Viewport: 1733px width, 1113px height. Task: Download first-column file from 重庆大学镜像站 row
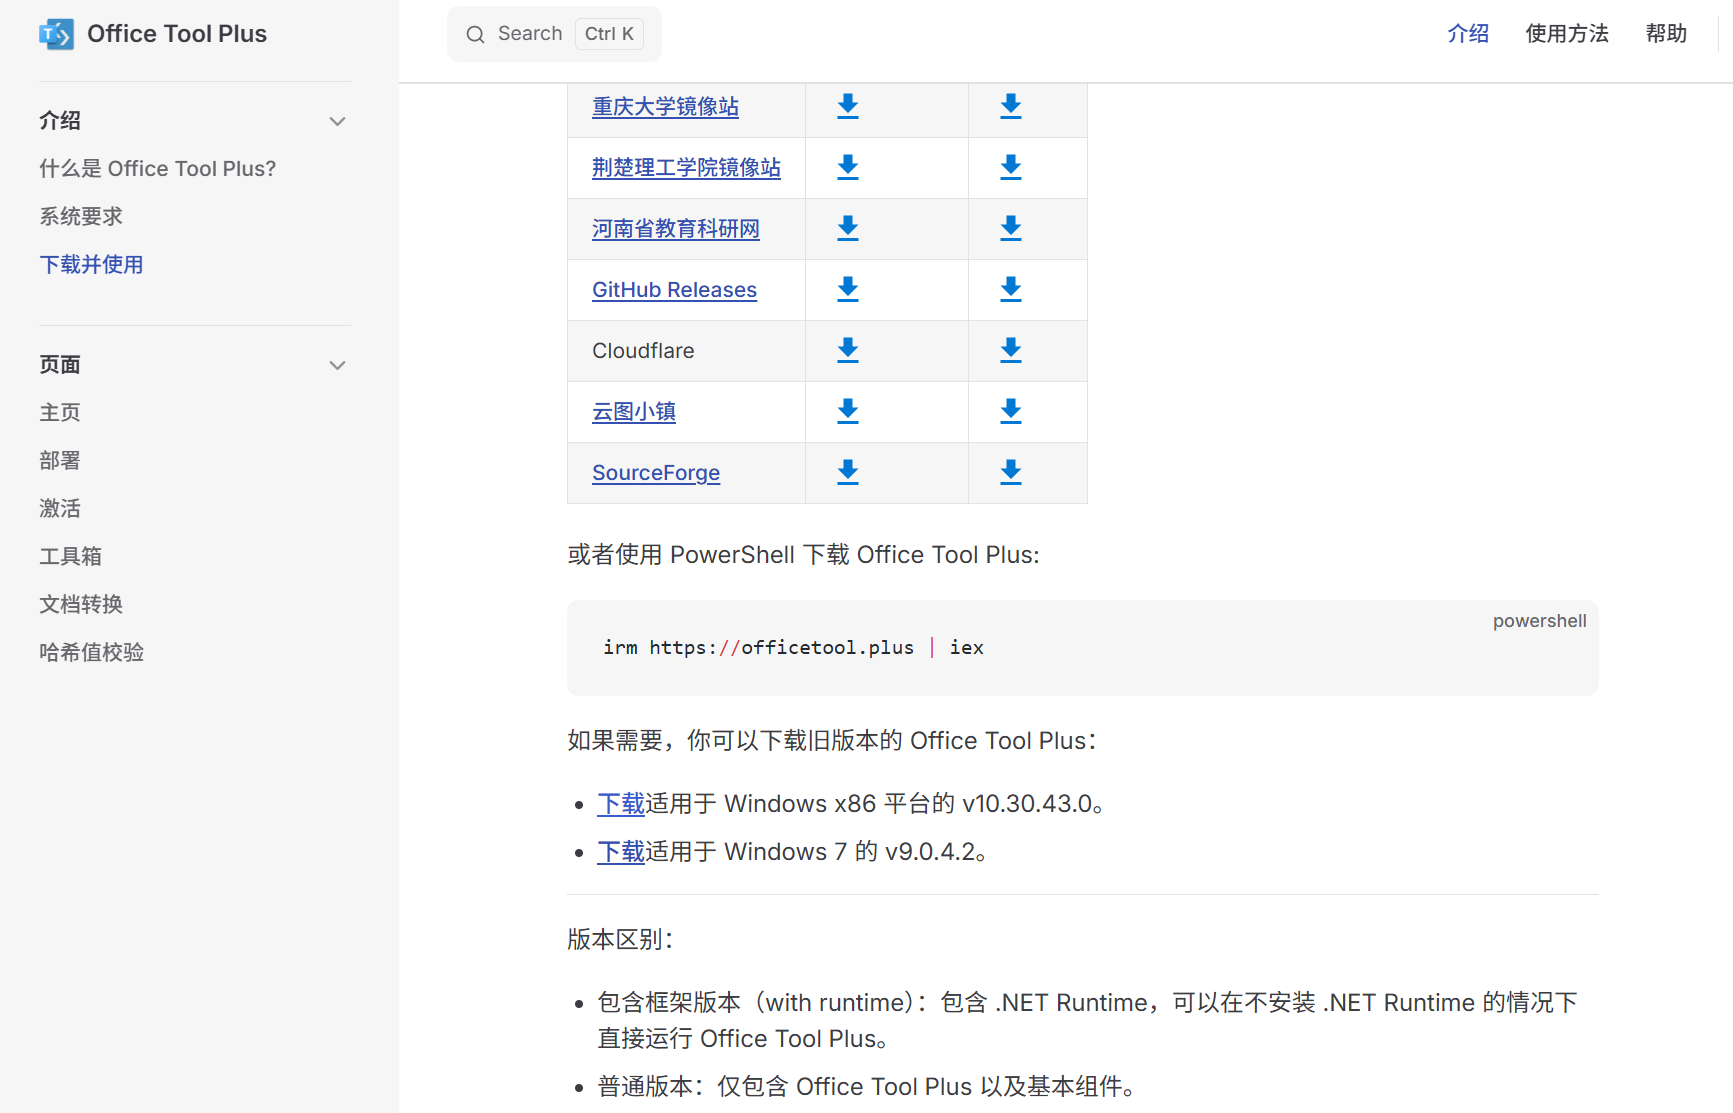(848, 106)
